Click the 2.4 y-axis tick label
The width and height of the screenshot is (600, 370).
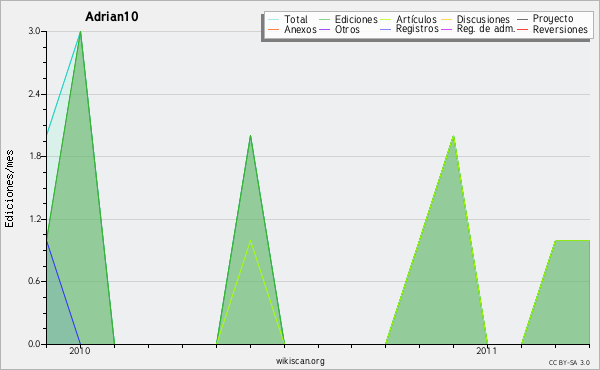click(x=34, y=94)
